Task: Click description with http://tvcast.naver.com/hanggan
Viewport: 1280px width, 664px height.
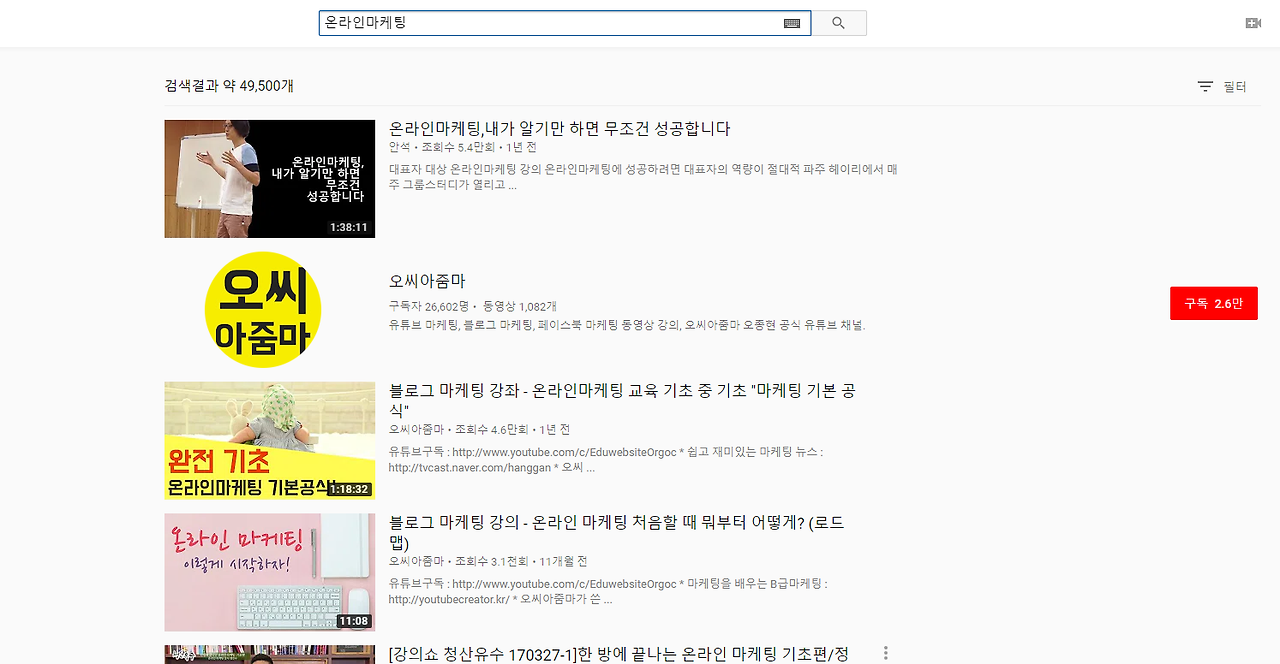Action: [606, 459]
